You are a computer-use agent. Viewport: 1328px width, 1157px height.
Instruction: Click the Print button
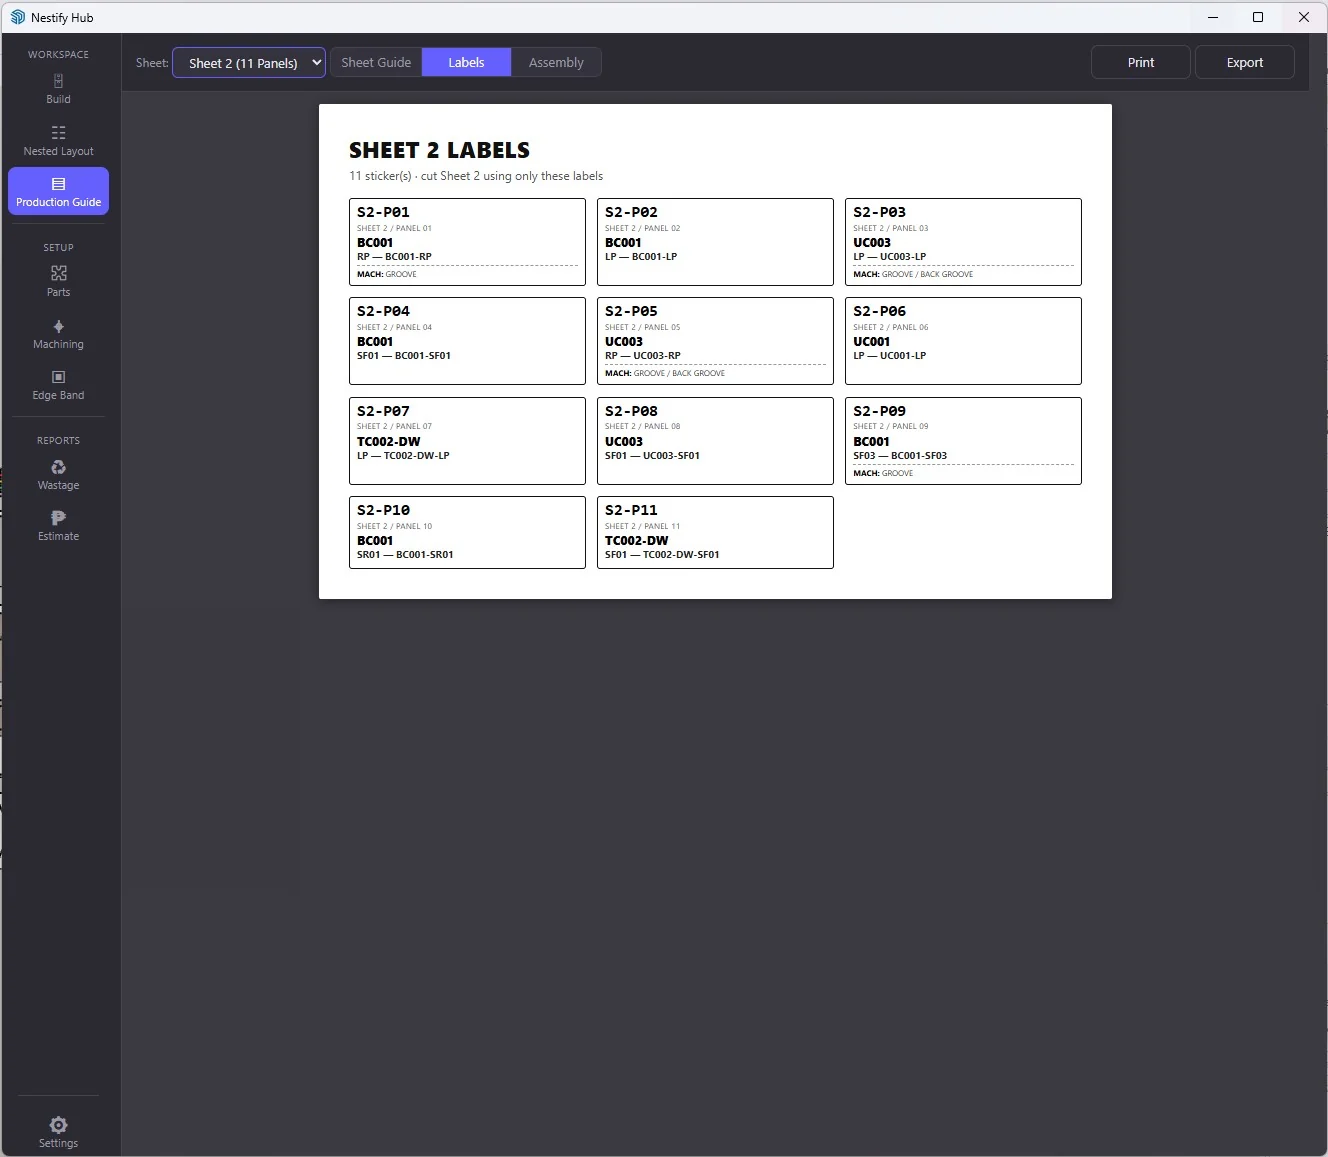coord(1141,62)
